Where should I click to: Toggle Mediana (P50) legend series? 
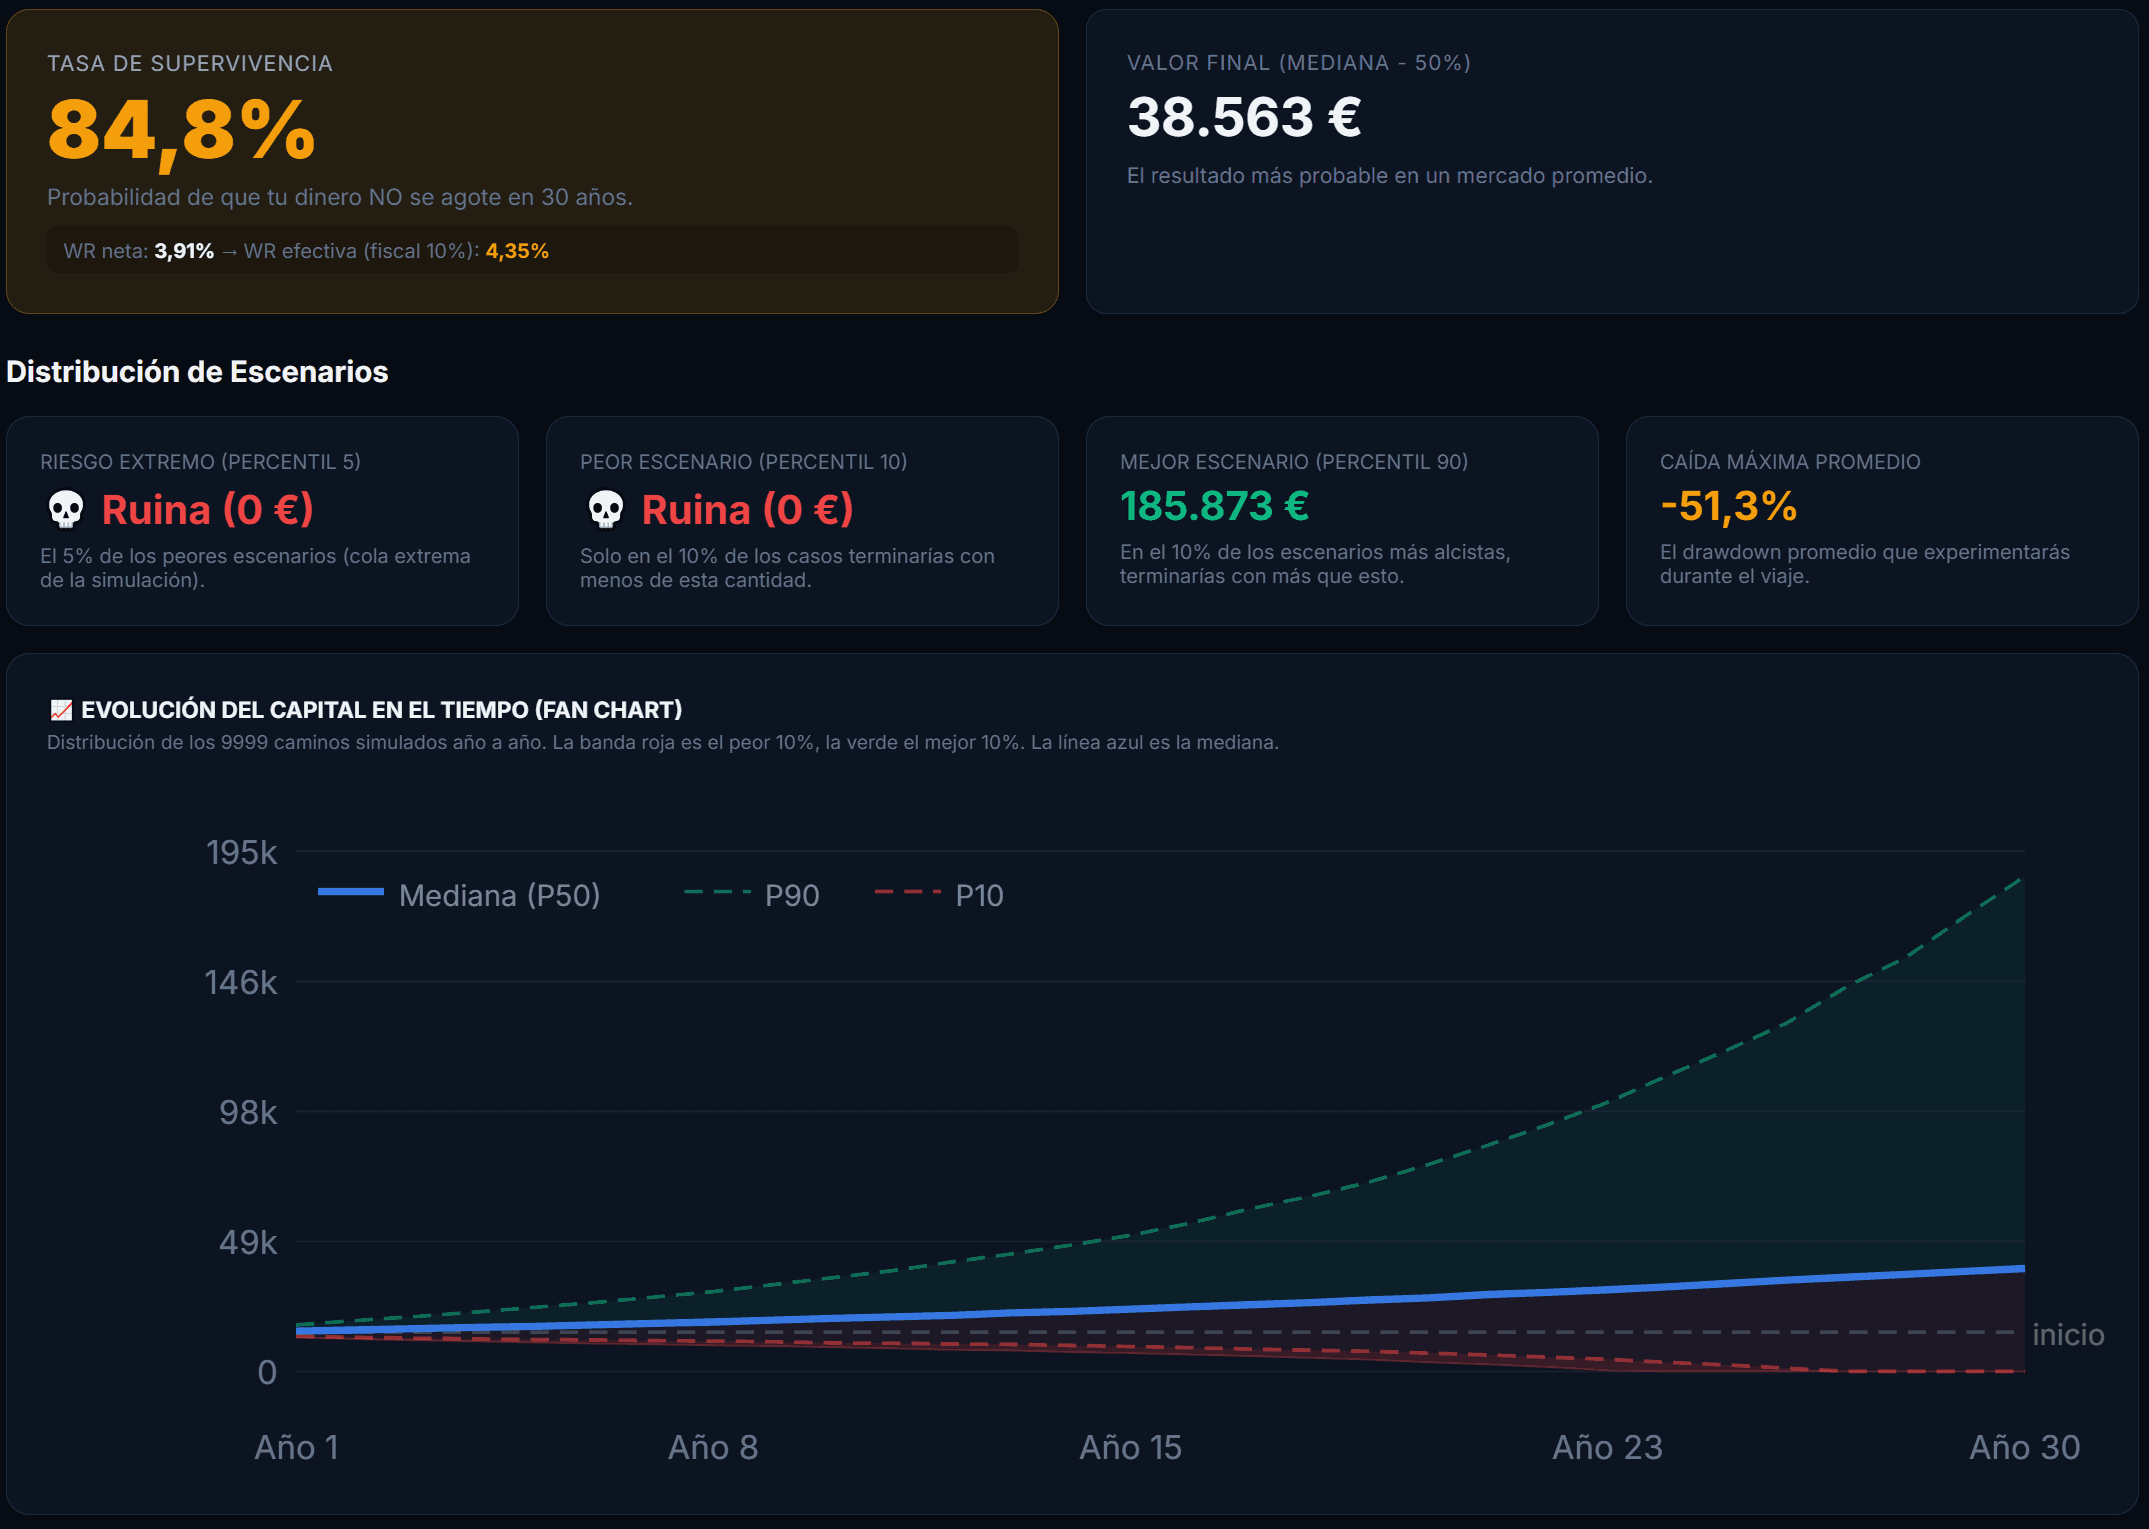point(459,895)
